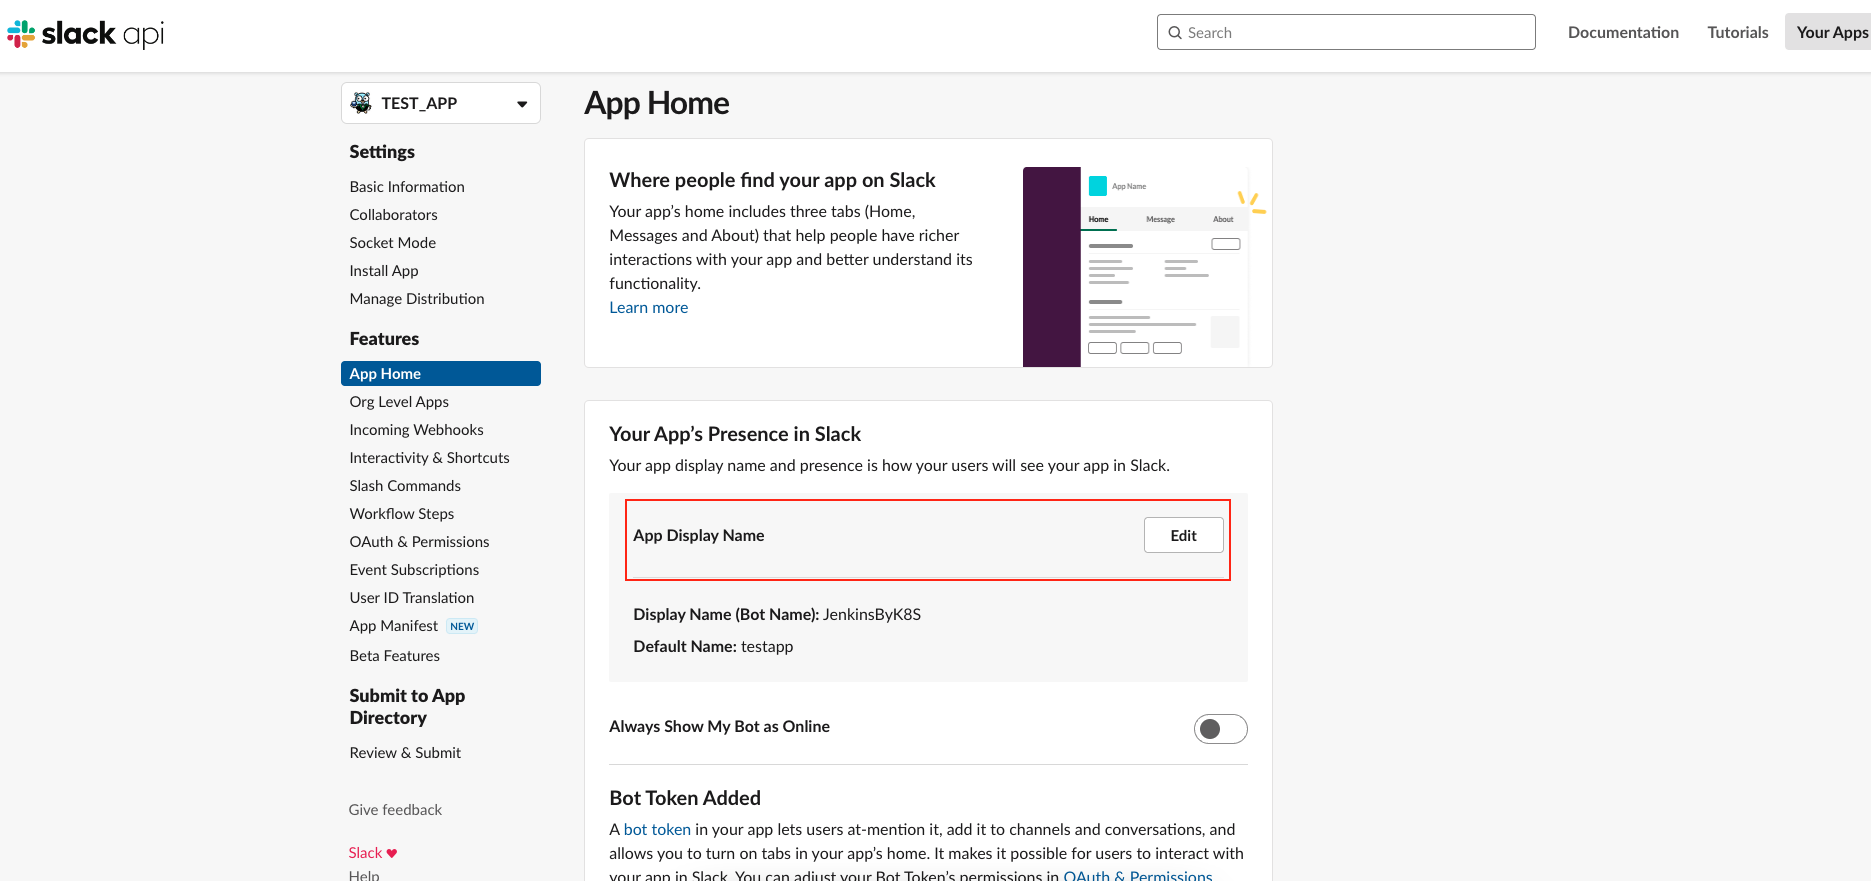Image resolution: width=1871 pixels, height=881 pixels.
Task: Click the Slack footer link
Action: click(365, 853)
